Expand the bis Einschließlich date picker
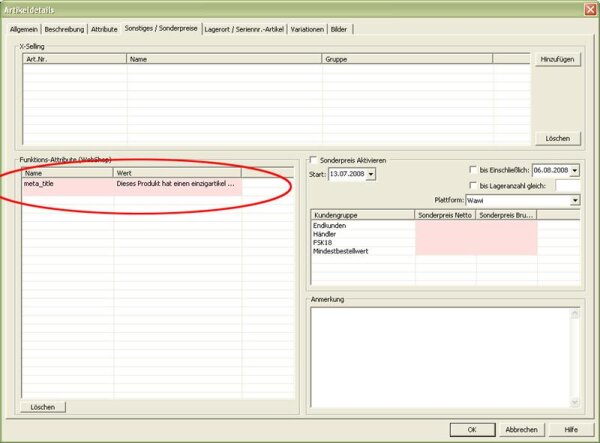 [575, 170]
